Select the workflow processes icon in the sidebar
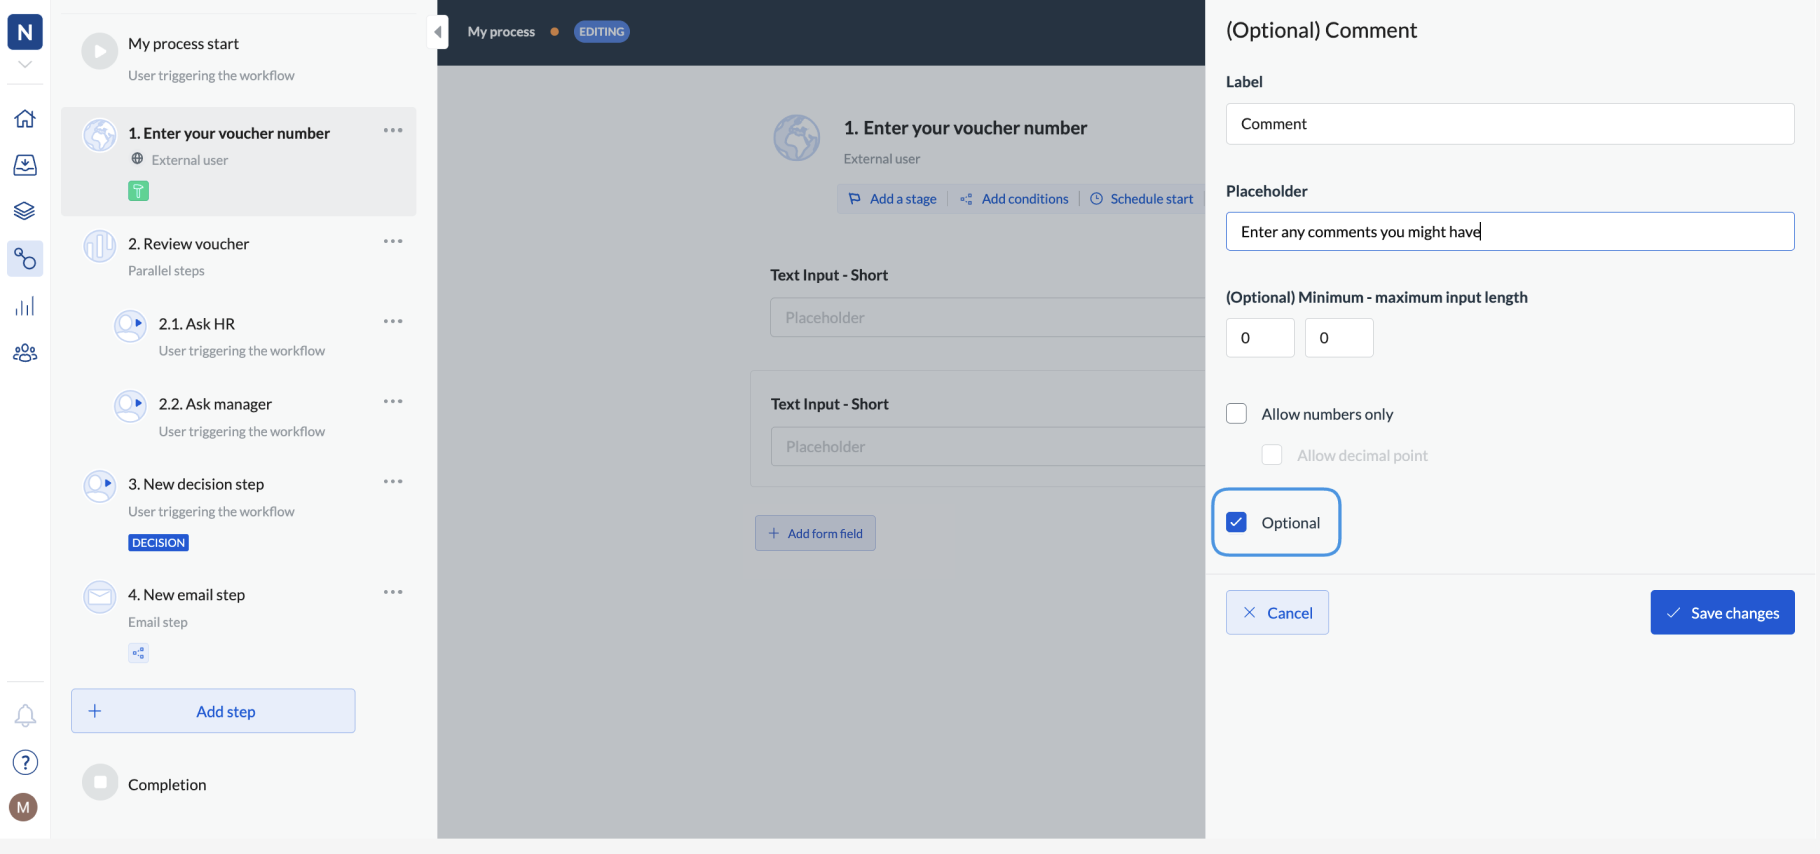The width and height of the screenshot is (1820, 854). pyautogui.click(x=25, y=259)
